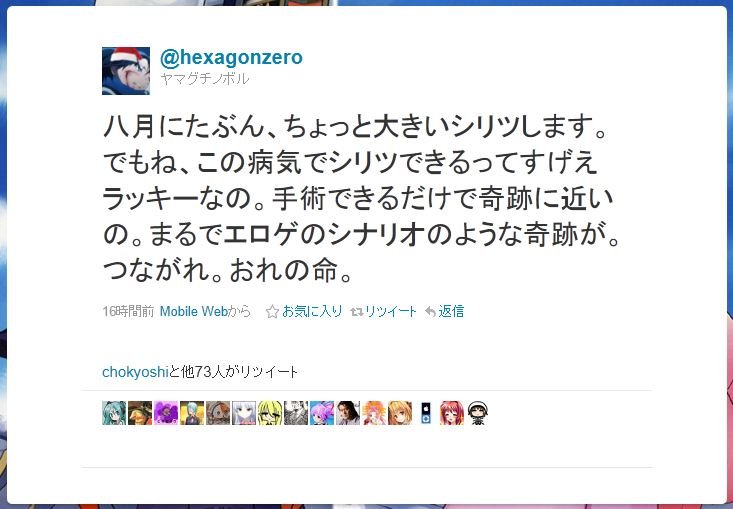Click the reply arrow icon
The width and height of the screenshot is (733, 509).
(430, 312)
